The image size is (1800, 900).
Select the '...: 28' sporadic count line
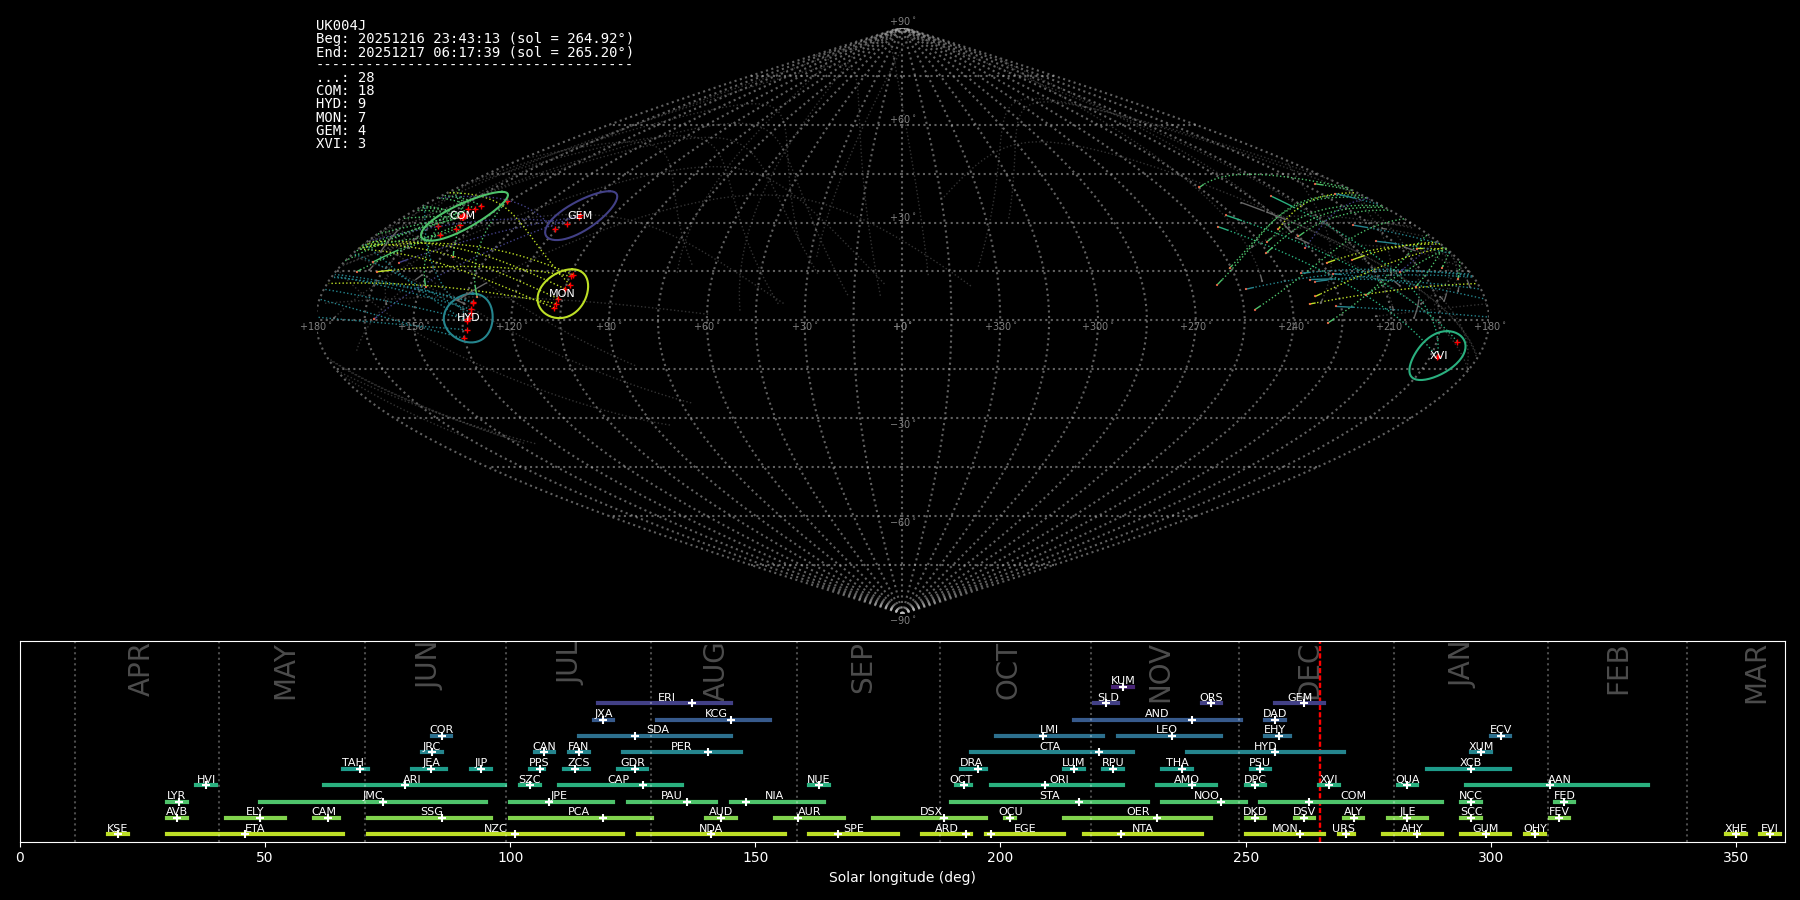[x=345, y=78]
